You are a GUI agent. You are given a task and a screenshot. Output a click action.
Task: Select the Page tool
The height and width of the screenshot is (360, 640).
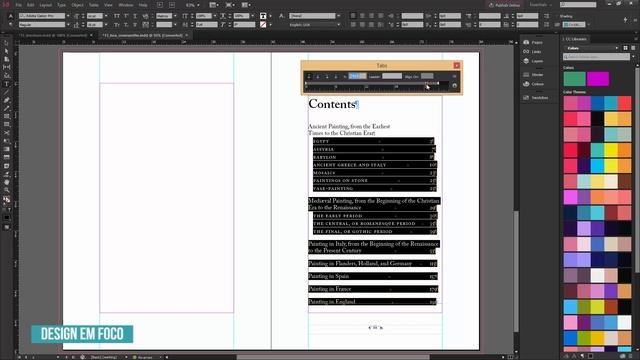pyautogui.click(x=7, y=60)
